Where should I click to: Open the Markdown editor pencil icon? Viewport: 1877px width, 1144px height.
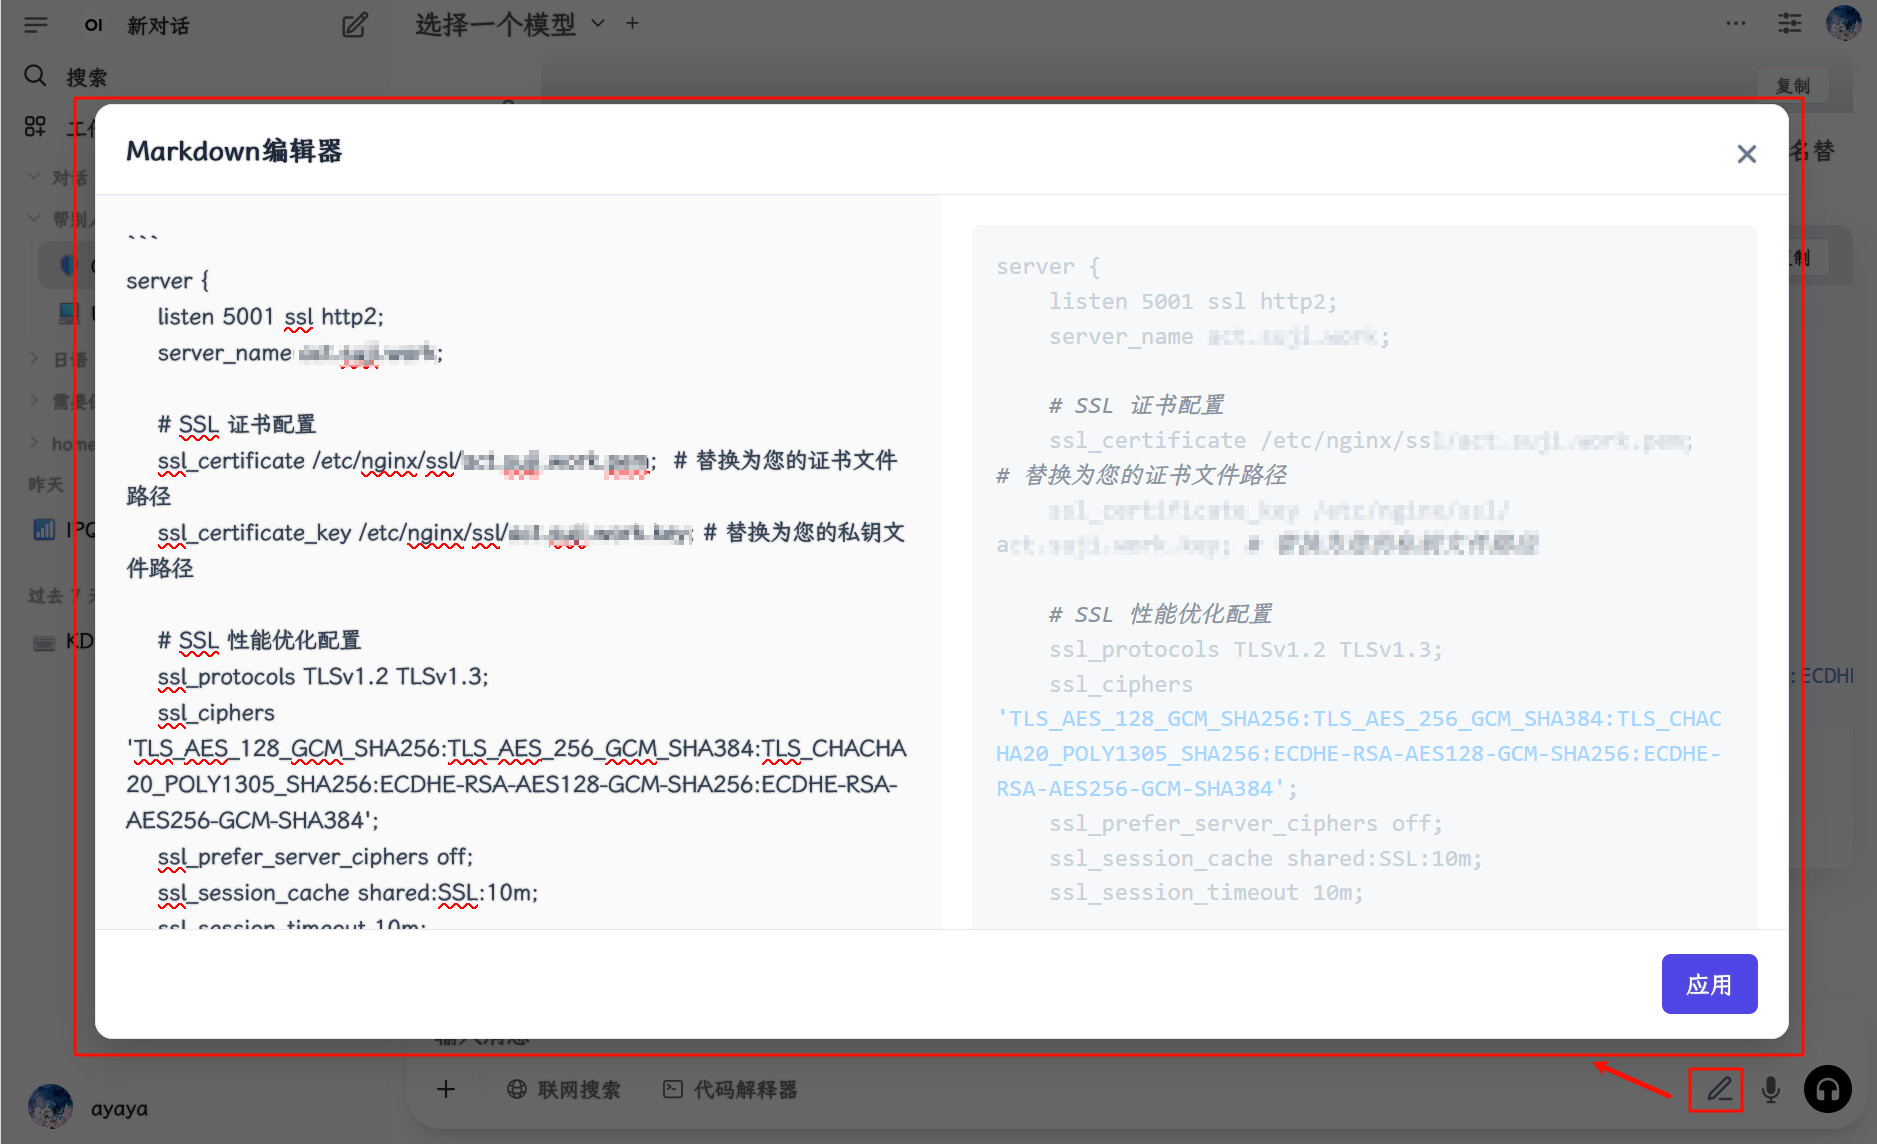[1718, 1089]
